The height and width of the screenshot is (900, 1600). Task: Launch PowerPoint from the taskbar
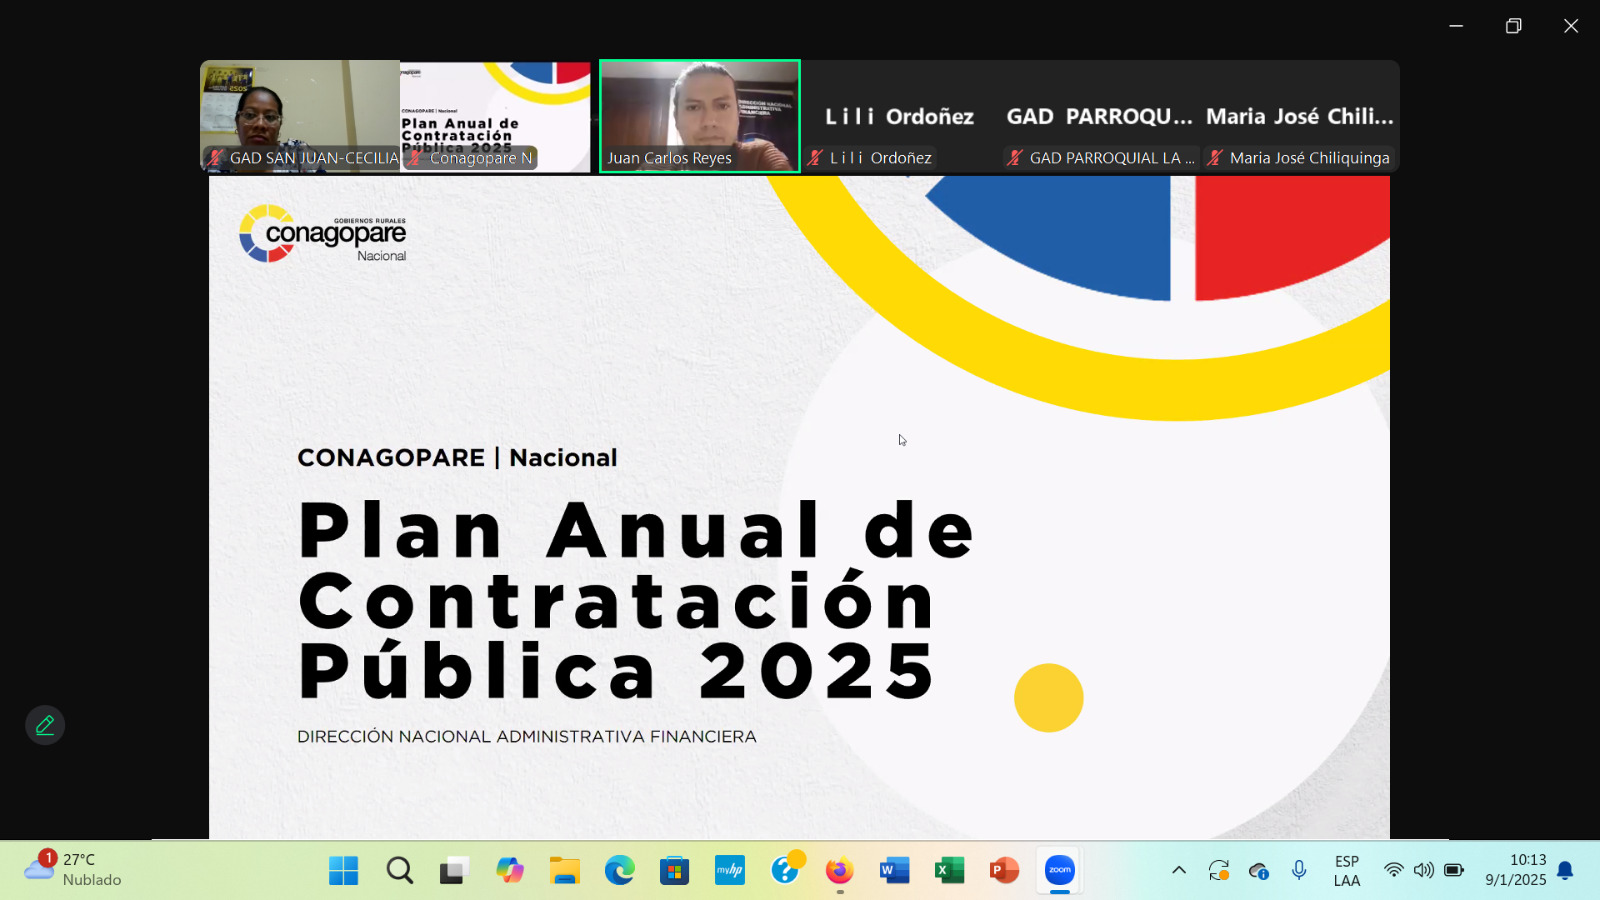pyautogui.click(x=1004, y=870)
